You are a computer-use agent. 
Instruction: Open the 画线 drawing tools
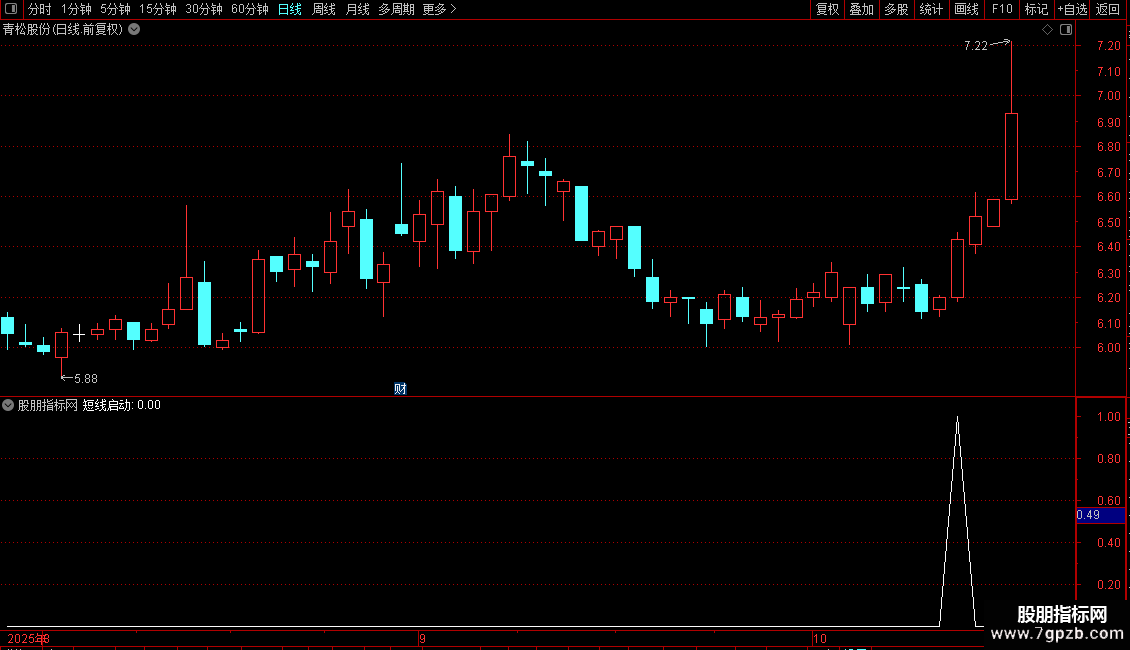point(966,9)
